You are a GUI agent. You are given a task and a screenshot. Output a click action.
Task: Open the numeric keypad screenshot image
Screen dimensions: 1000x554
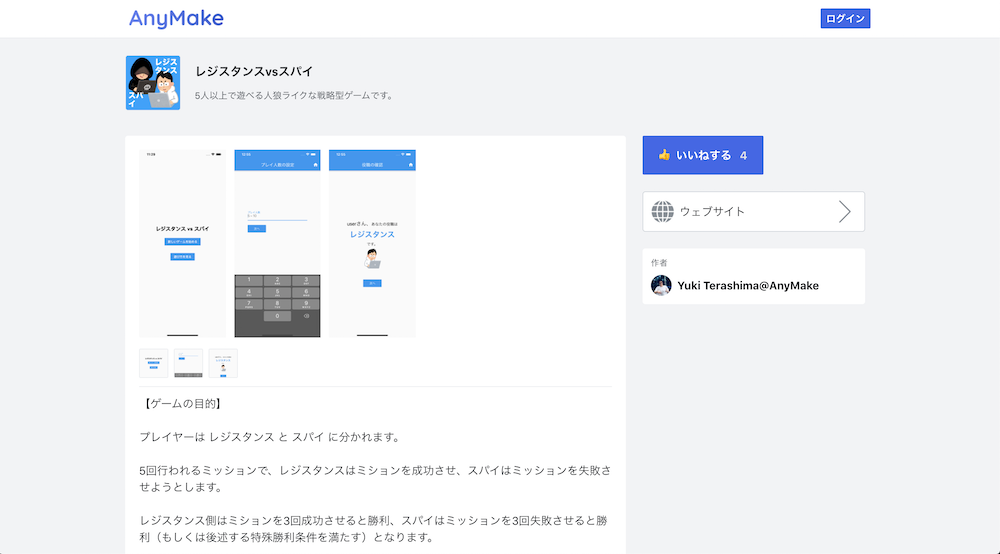point(277,243)
